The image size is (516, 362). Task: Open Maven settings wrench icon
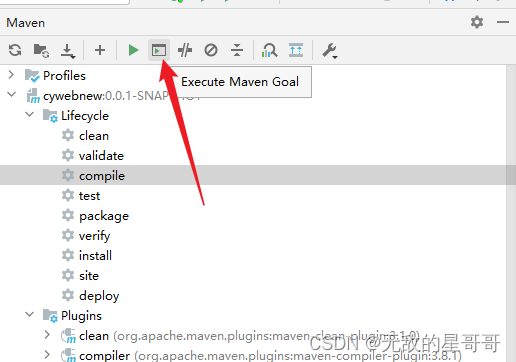click(330, 51)
